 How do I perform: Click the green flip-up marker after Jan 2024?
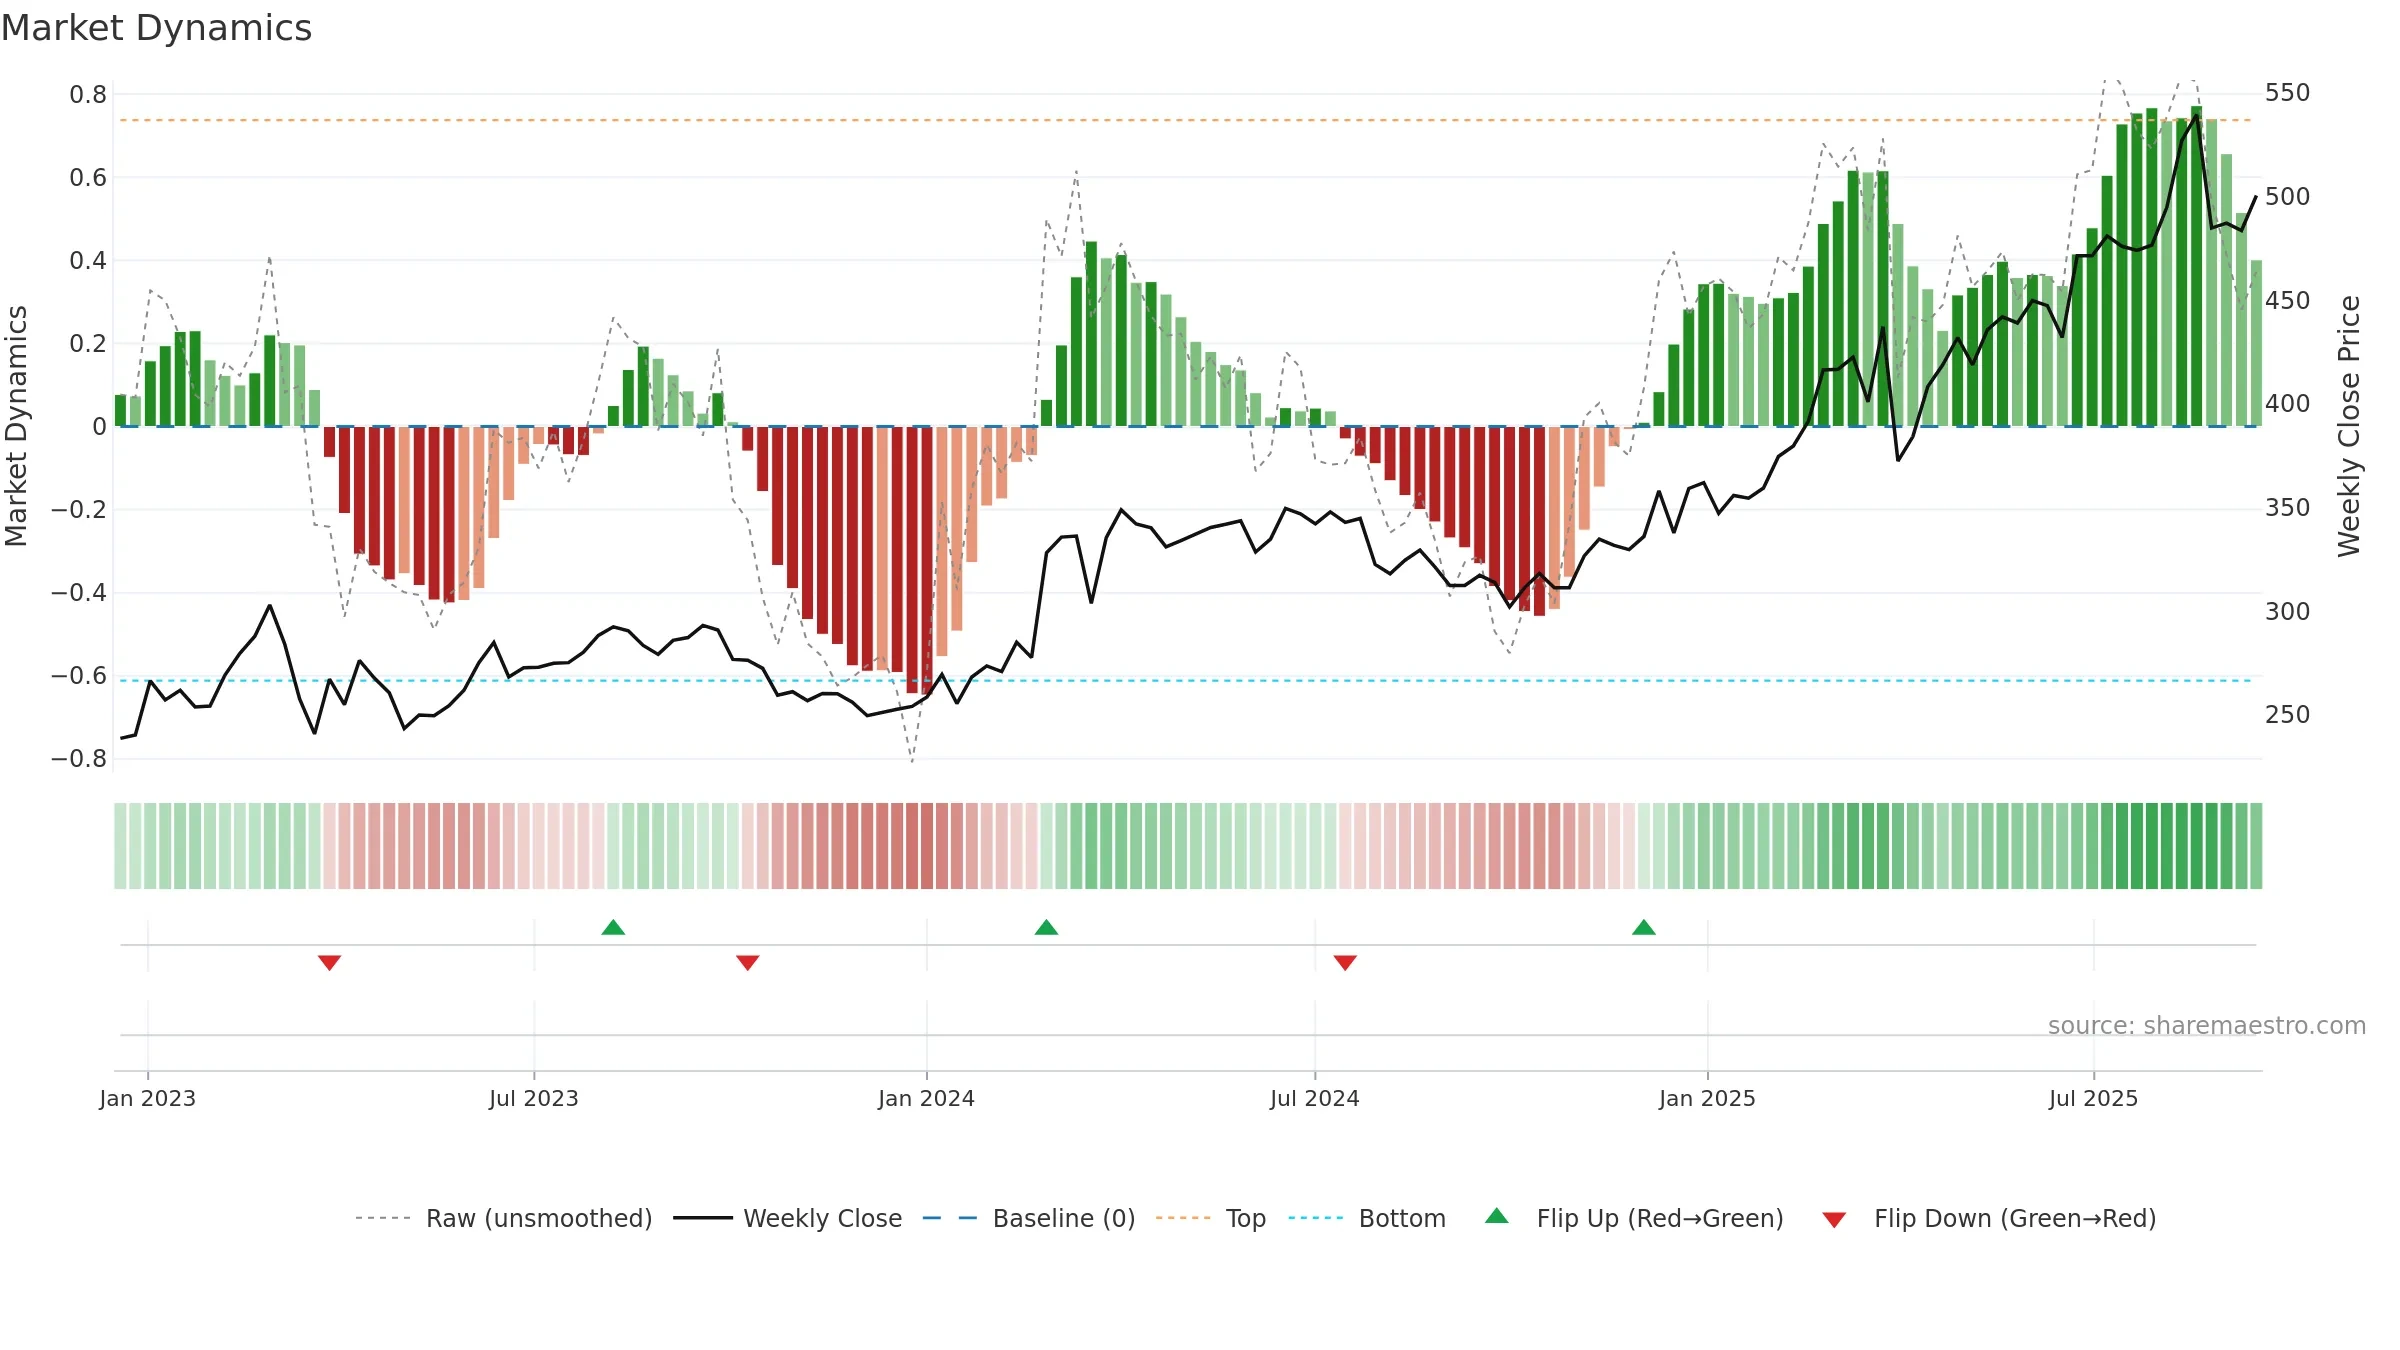point(1047,927)
